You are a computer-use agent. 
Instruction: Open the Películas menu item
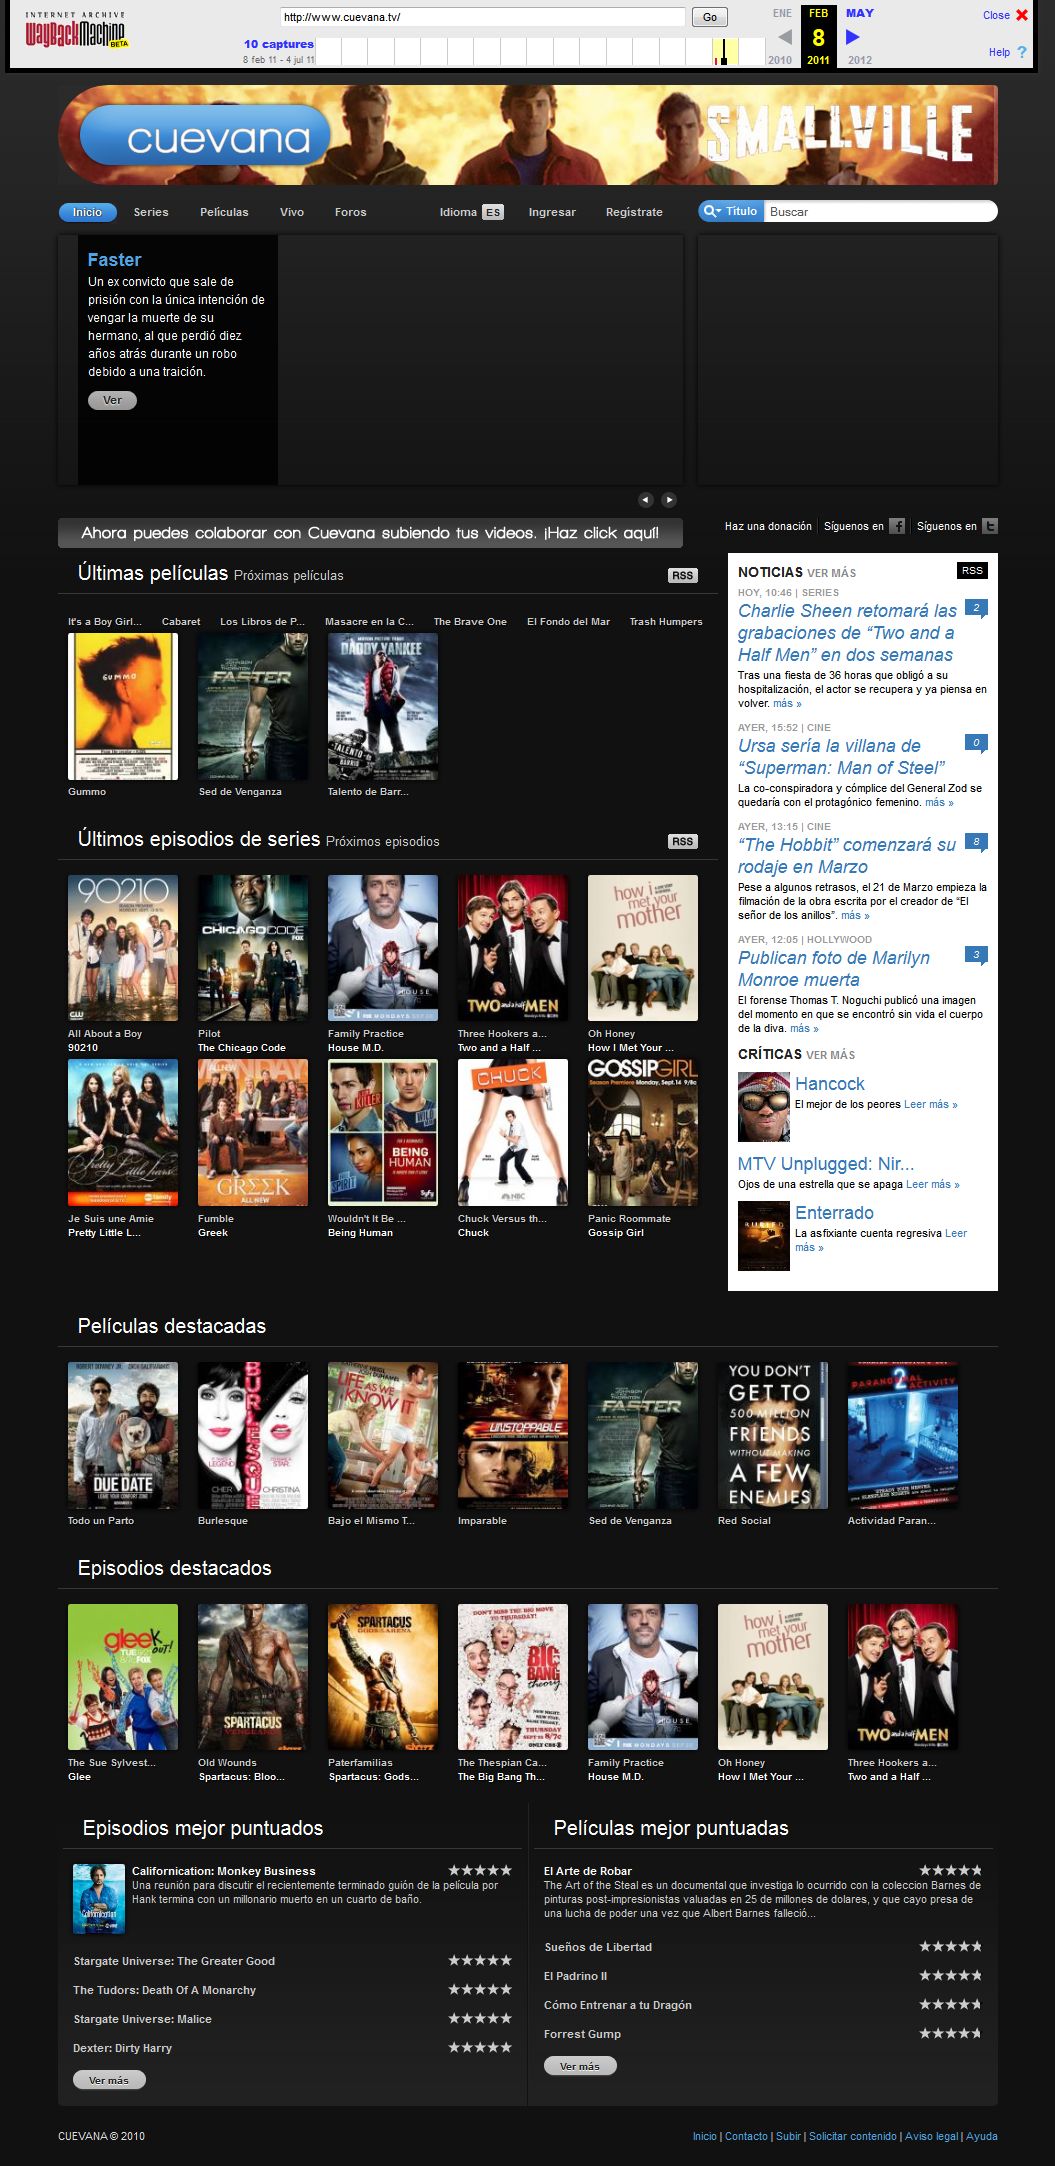coord(224,212)
